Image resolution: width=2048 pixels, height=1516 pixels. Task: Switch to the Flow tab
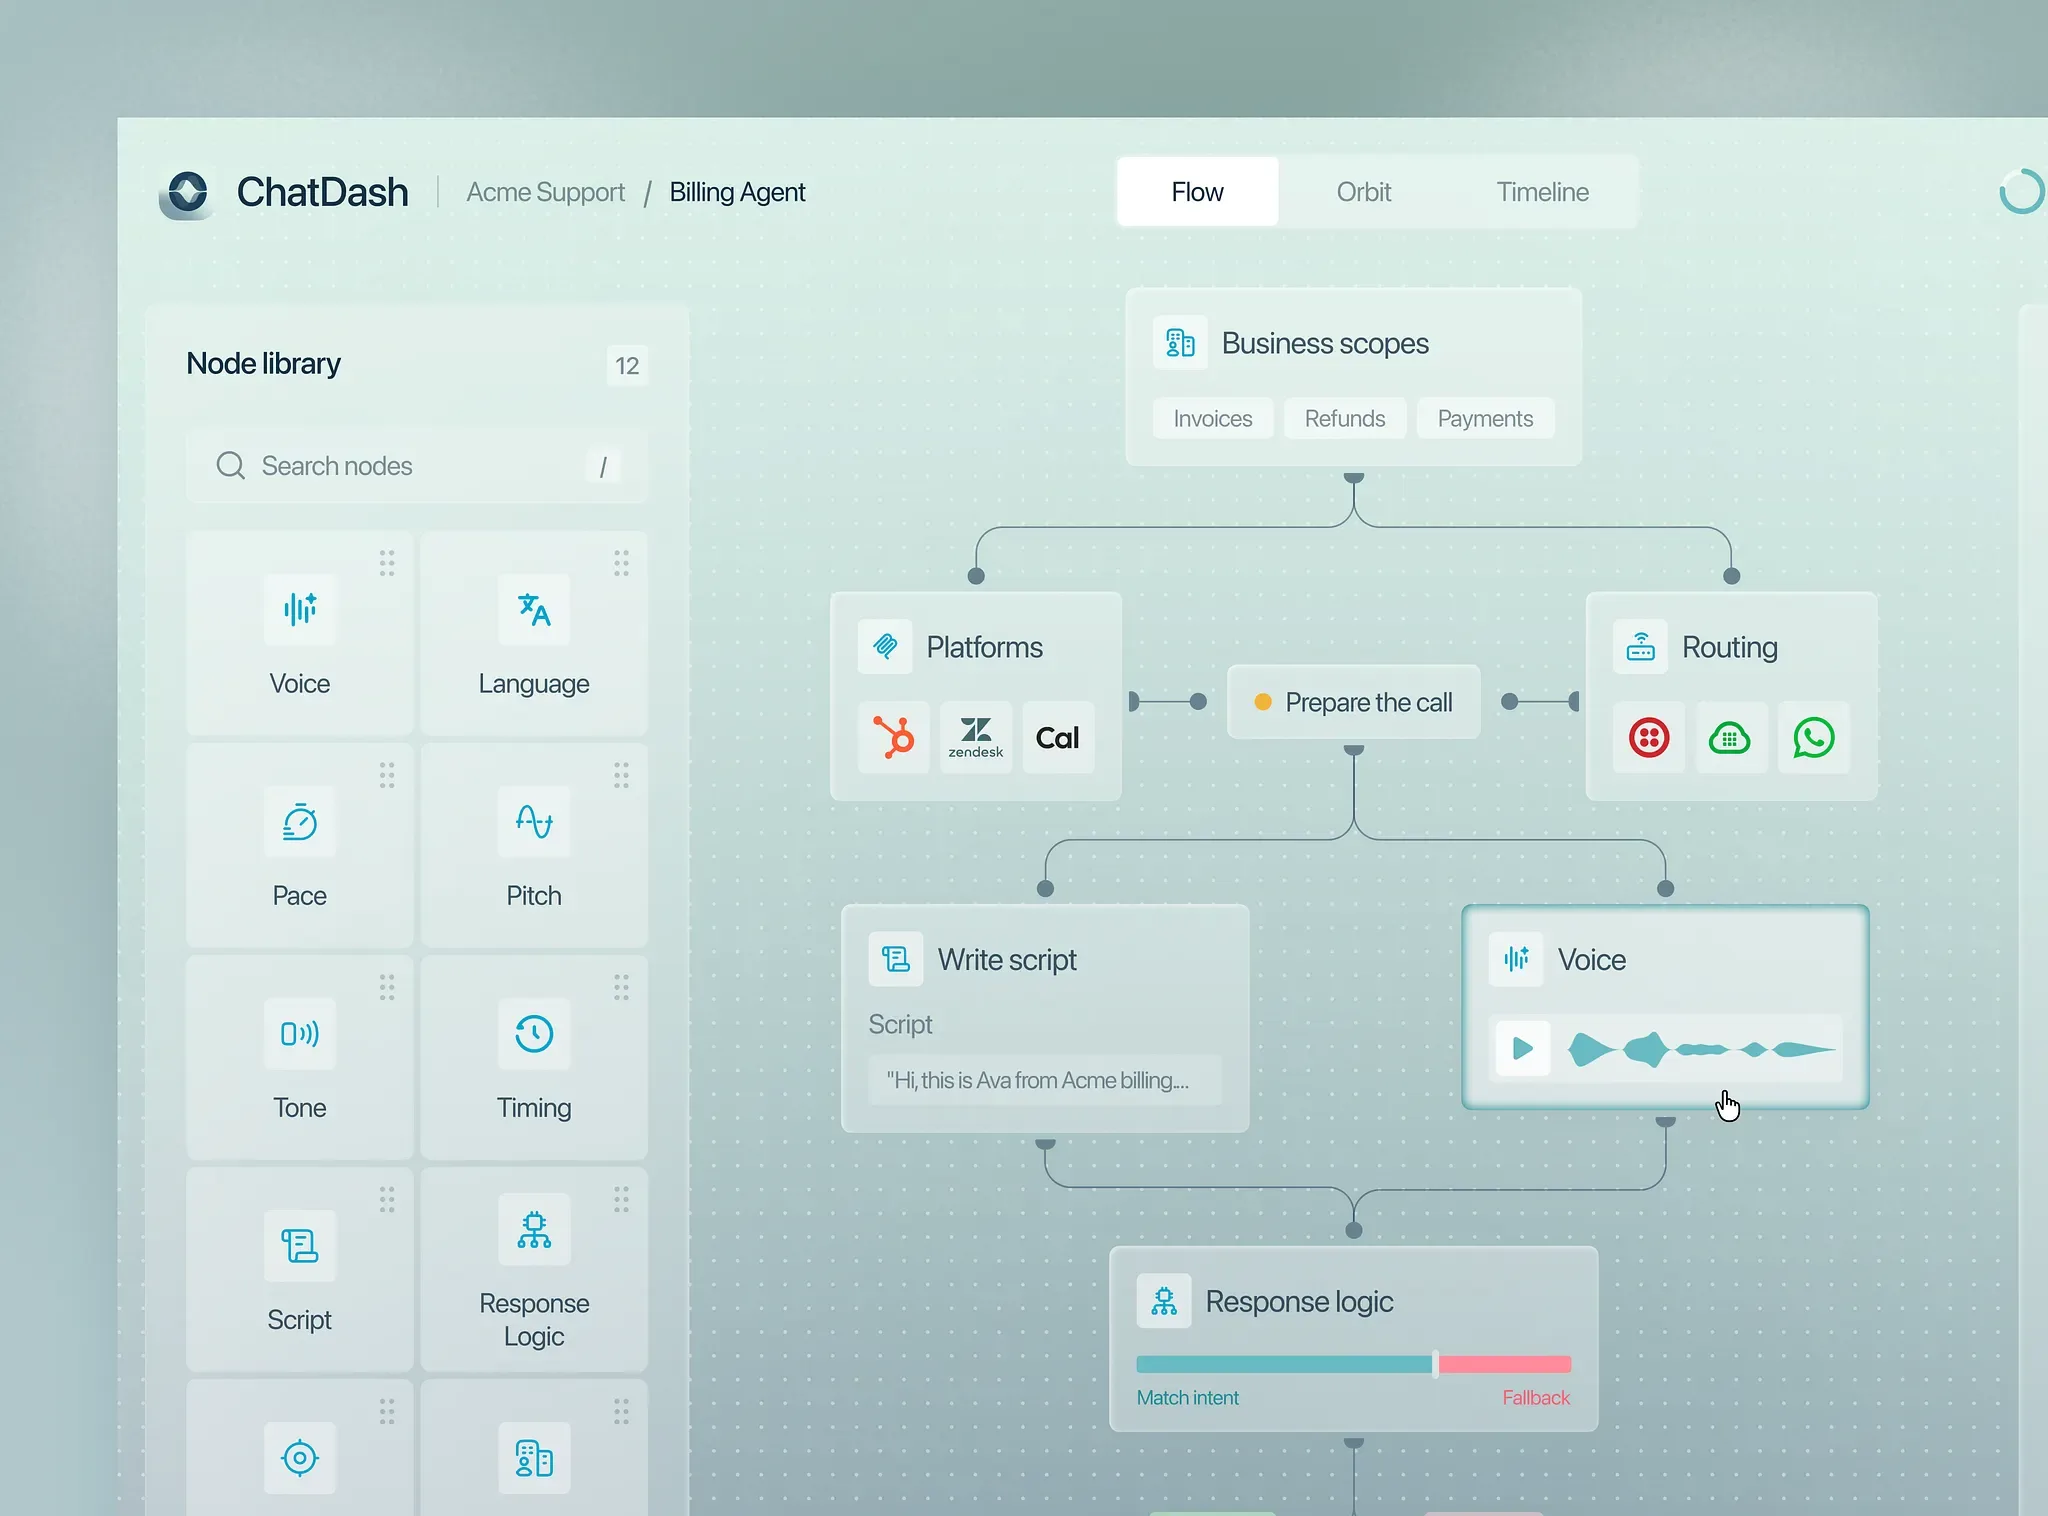[x=1197, y=192]
